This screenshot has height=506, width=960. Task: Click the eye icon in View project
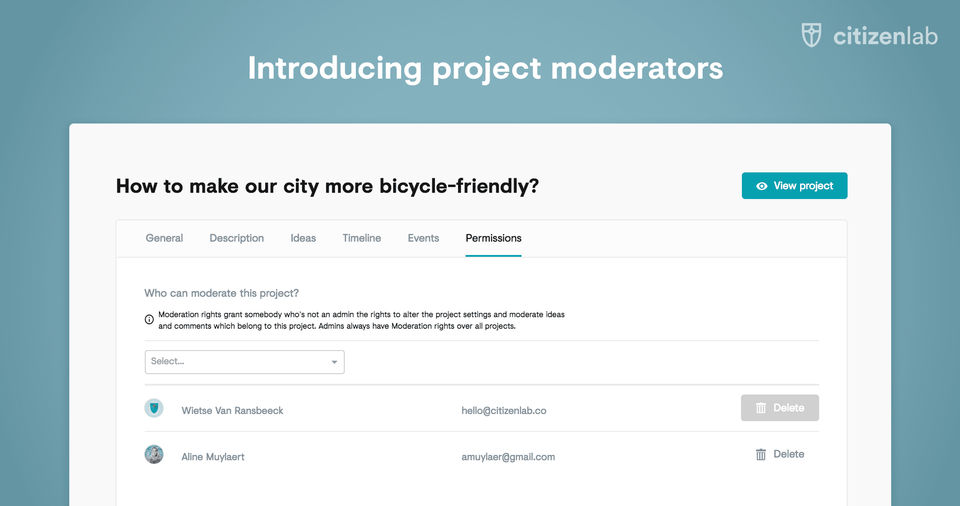[x=762, y=186]
